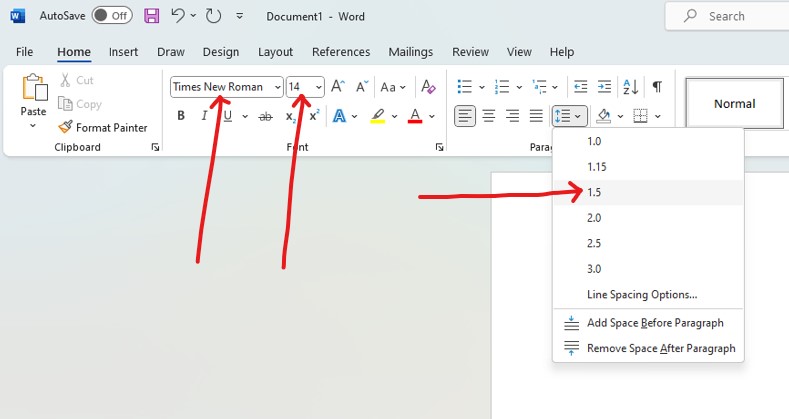789x419 pixels.
Task: Center align the paragraph
Action: coord(489,116)
